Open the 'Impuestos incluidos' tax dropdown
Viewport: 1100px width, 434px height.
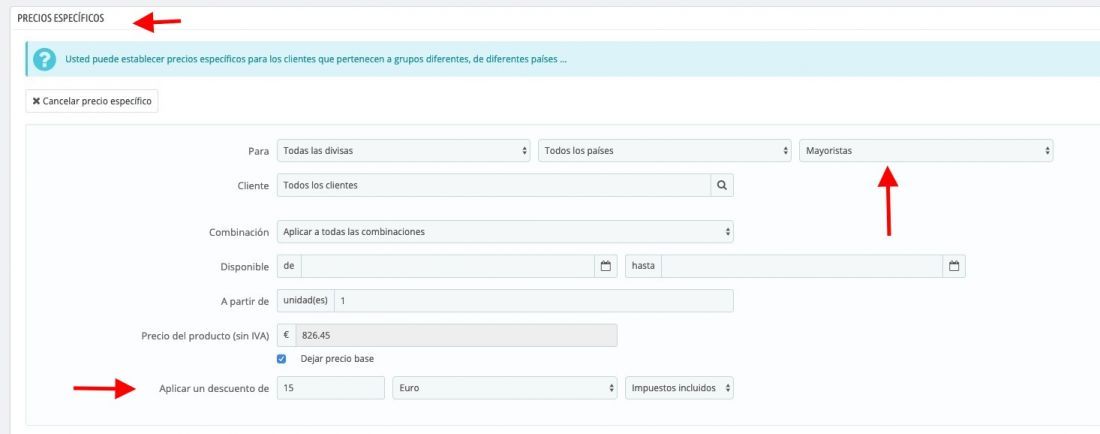679,388
